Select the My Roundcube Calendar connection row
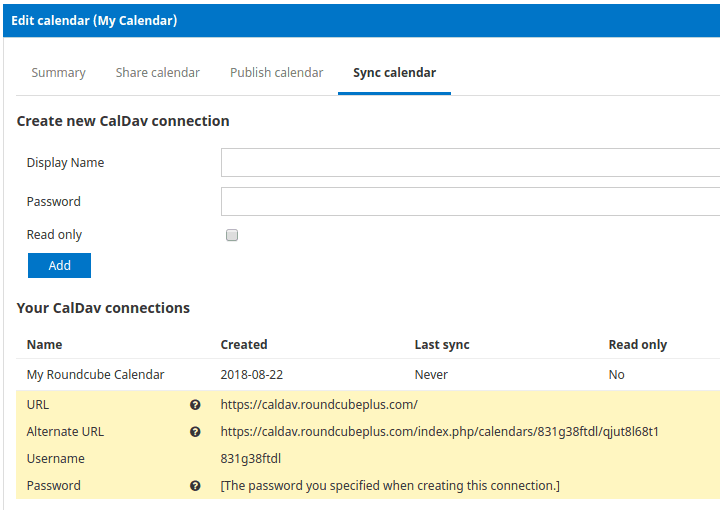 [368, 375]
